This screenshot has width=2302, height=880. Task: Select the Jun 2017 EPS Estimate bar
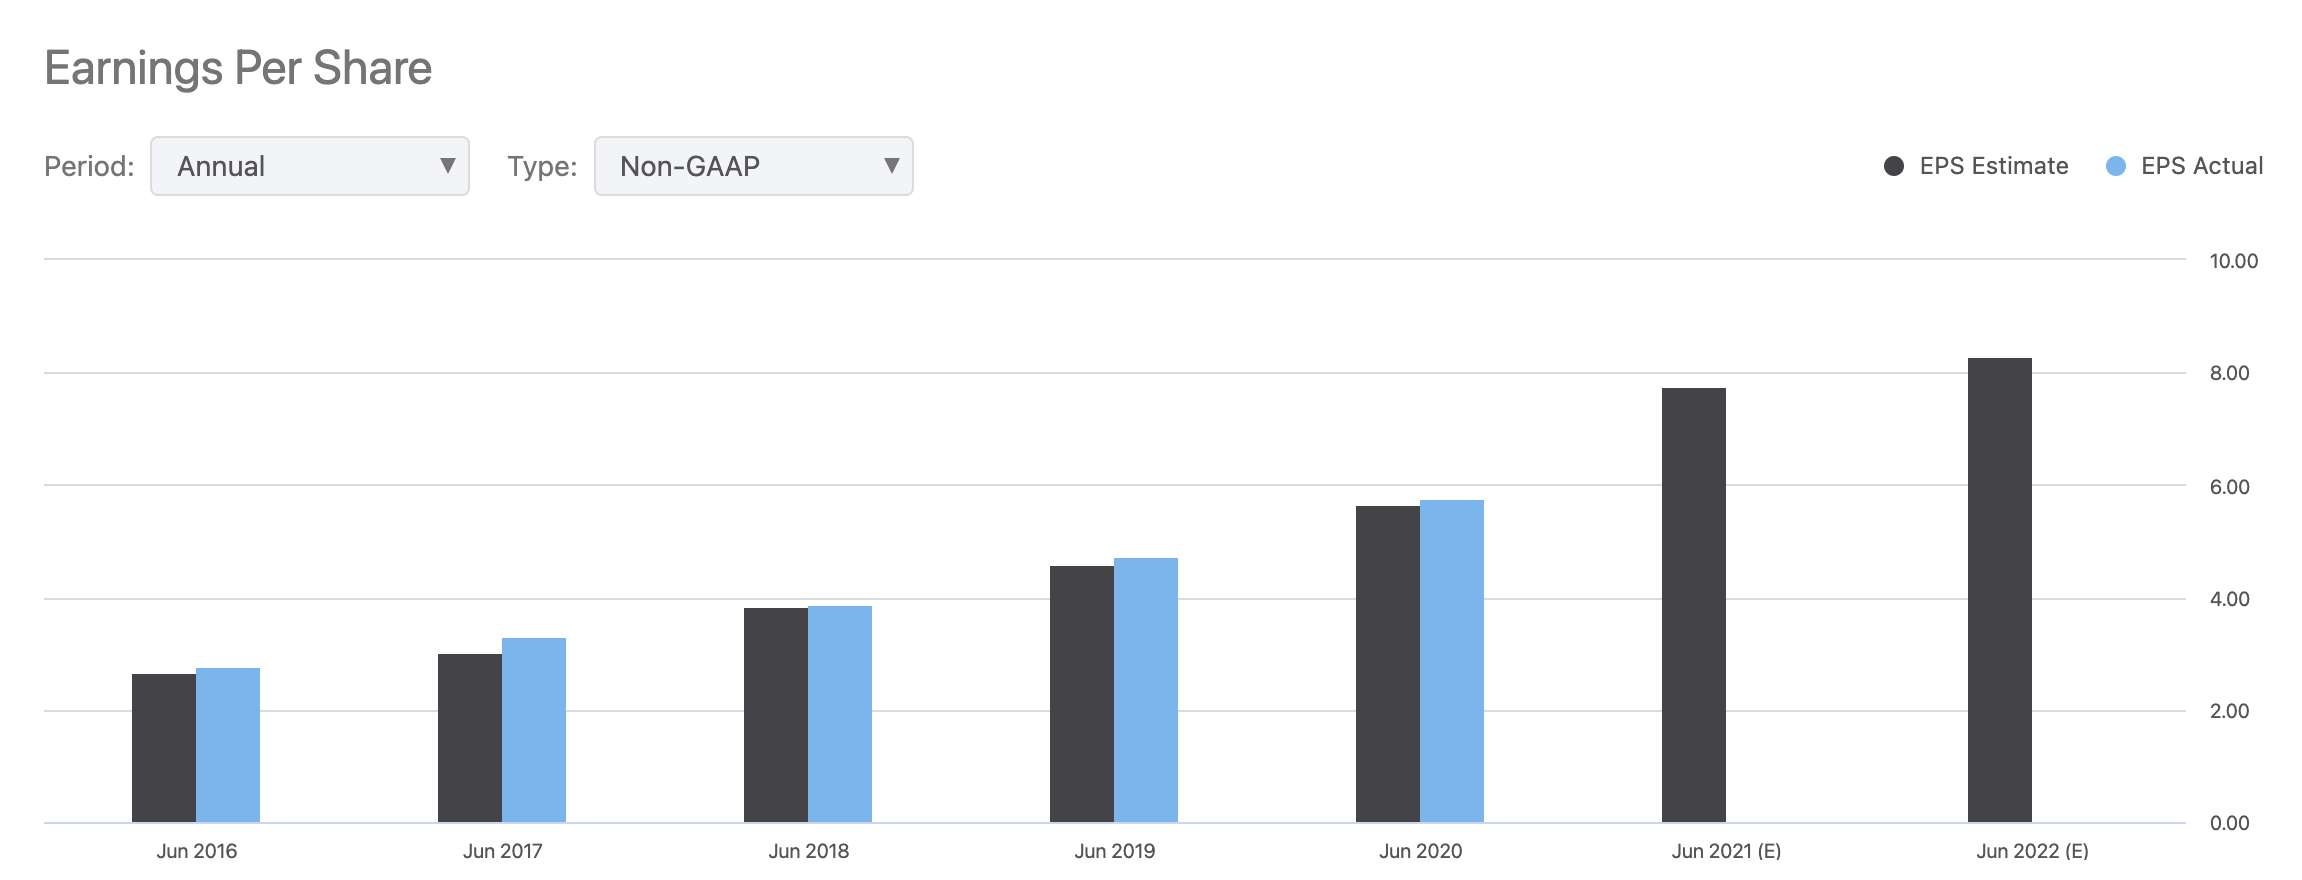pyautogui.click(x=470, y=738)
